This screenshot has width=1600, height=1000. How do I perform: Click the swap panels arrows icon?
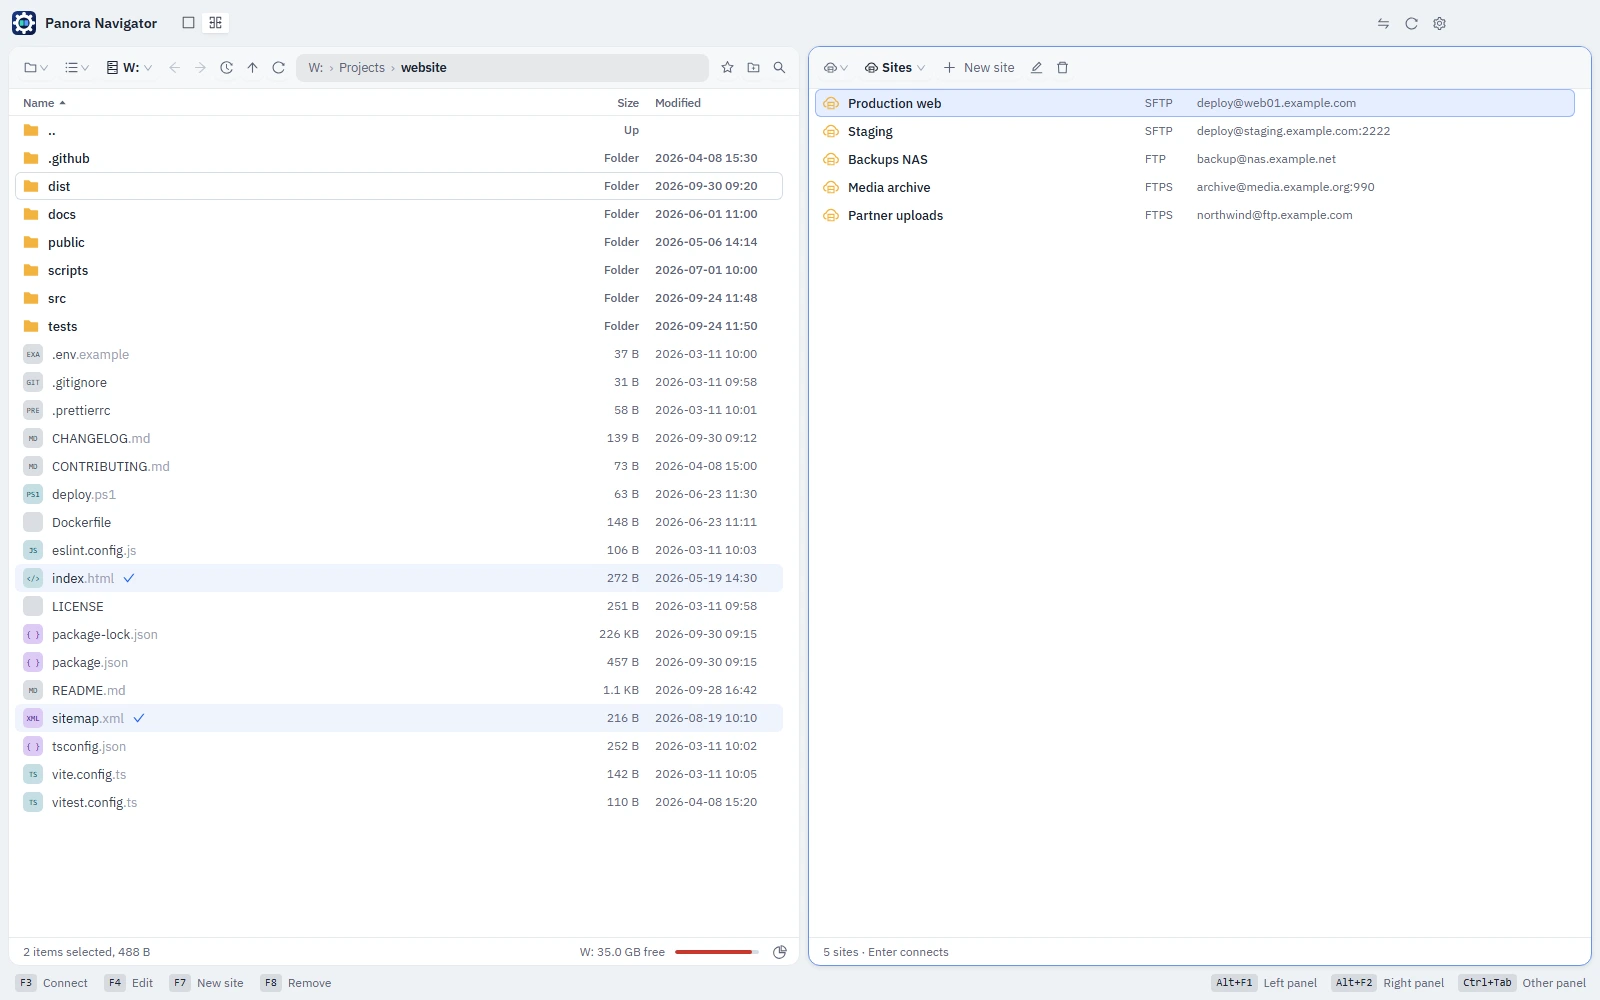(1383, 23)
